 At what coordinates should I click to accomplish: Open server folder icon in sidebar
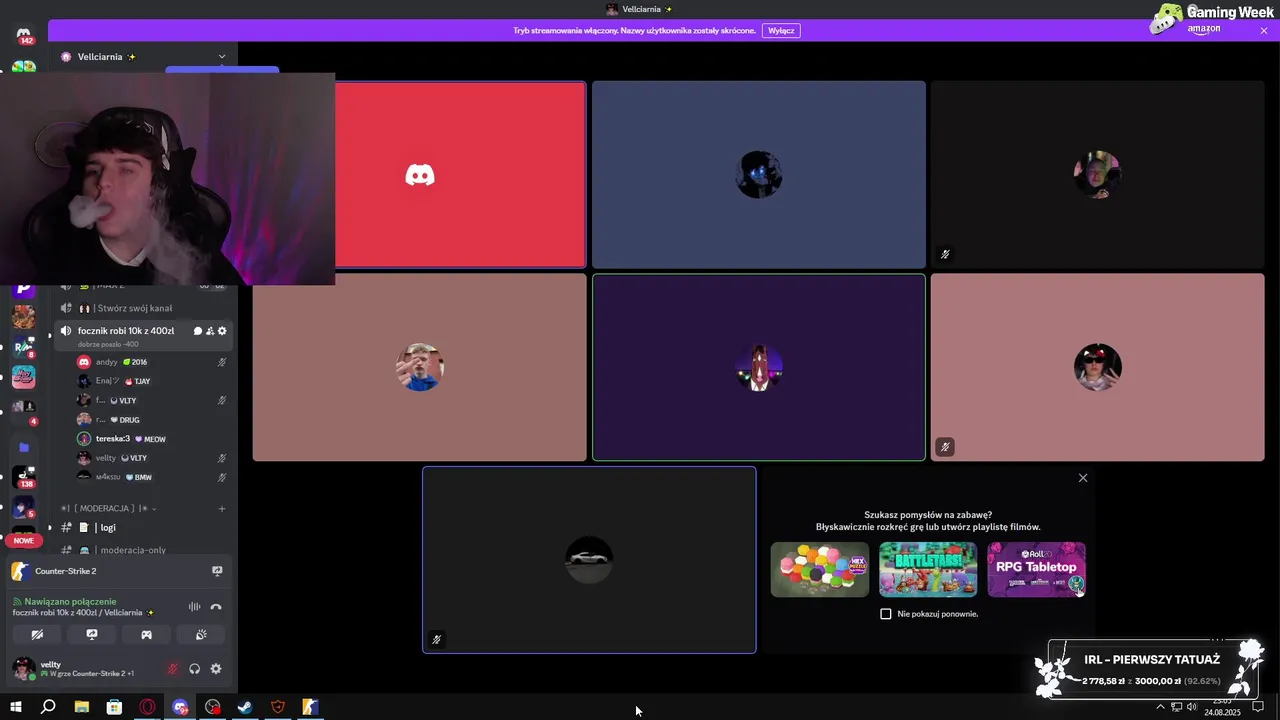[24, 447]
